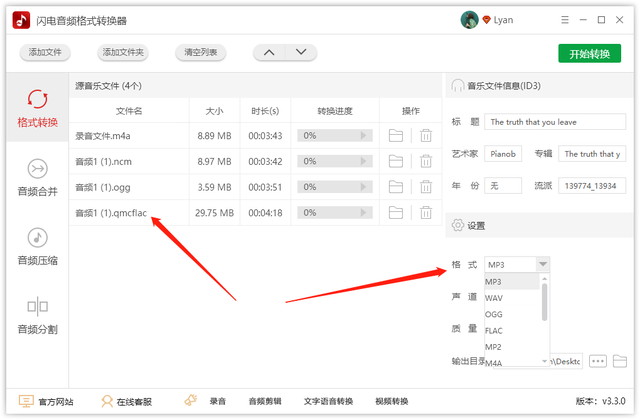The image size is (640, 420).
Task: Switch to the 音频压缩 sidebar tab
Action: [38, 246]
